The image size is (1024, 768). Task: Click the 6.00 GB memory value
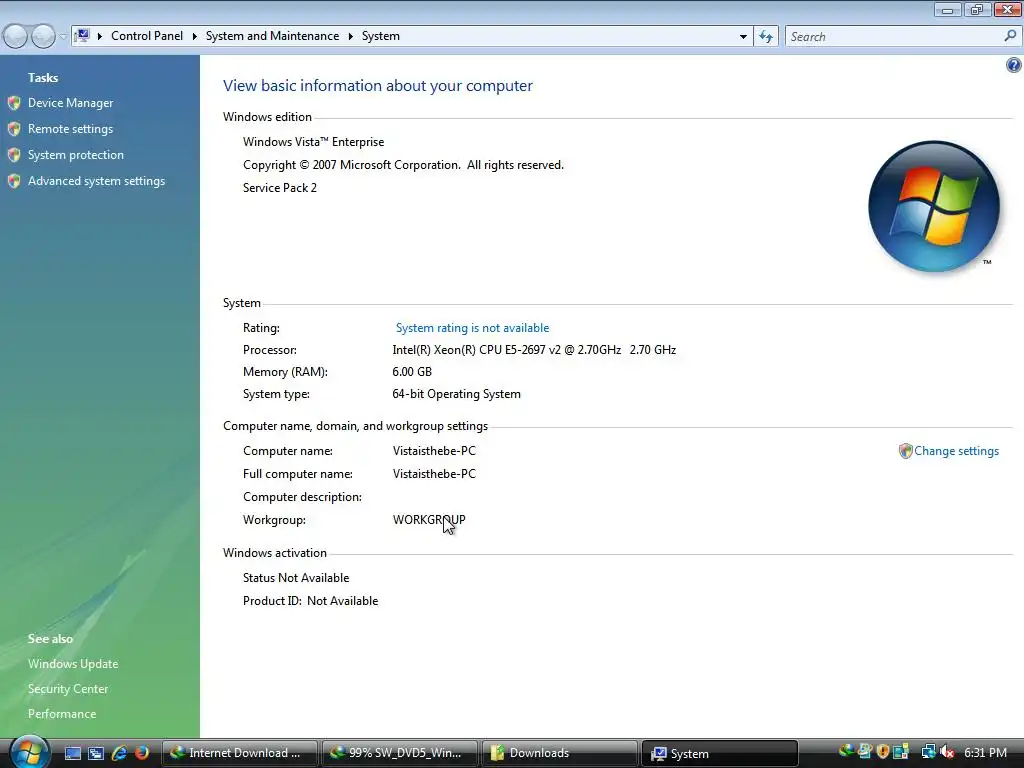[x=412, y=372]
